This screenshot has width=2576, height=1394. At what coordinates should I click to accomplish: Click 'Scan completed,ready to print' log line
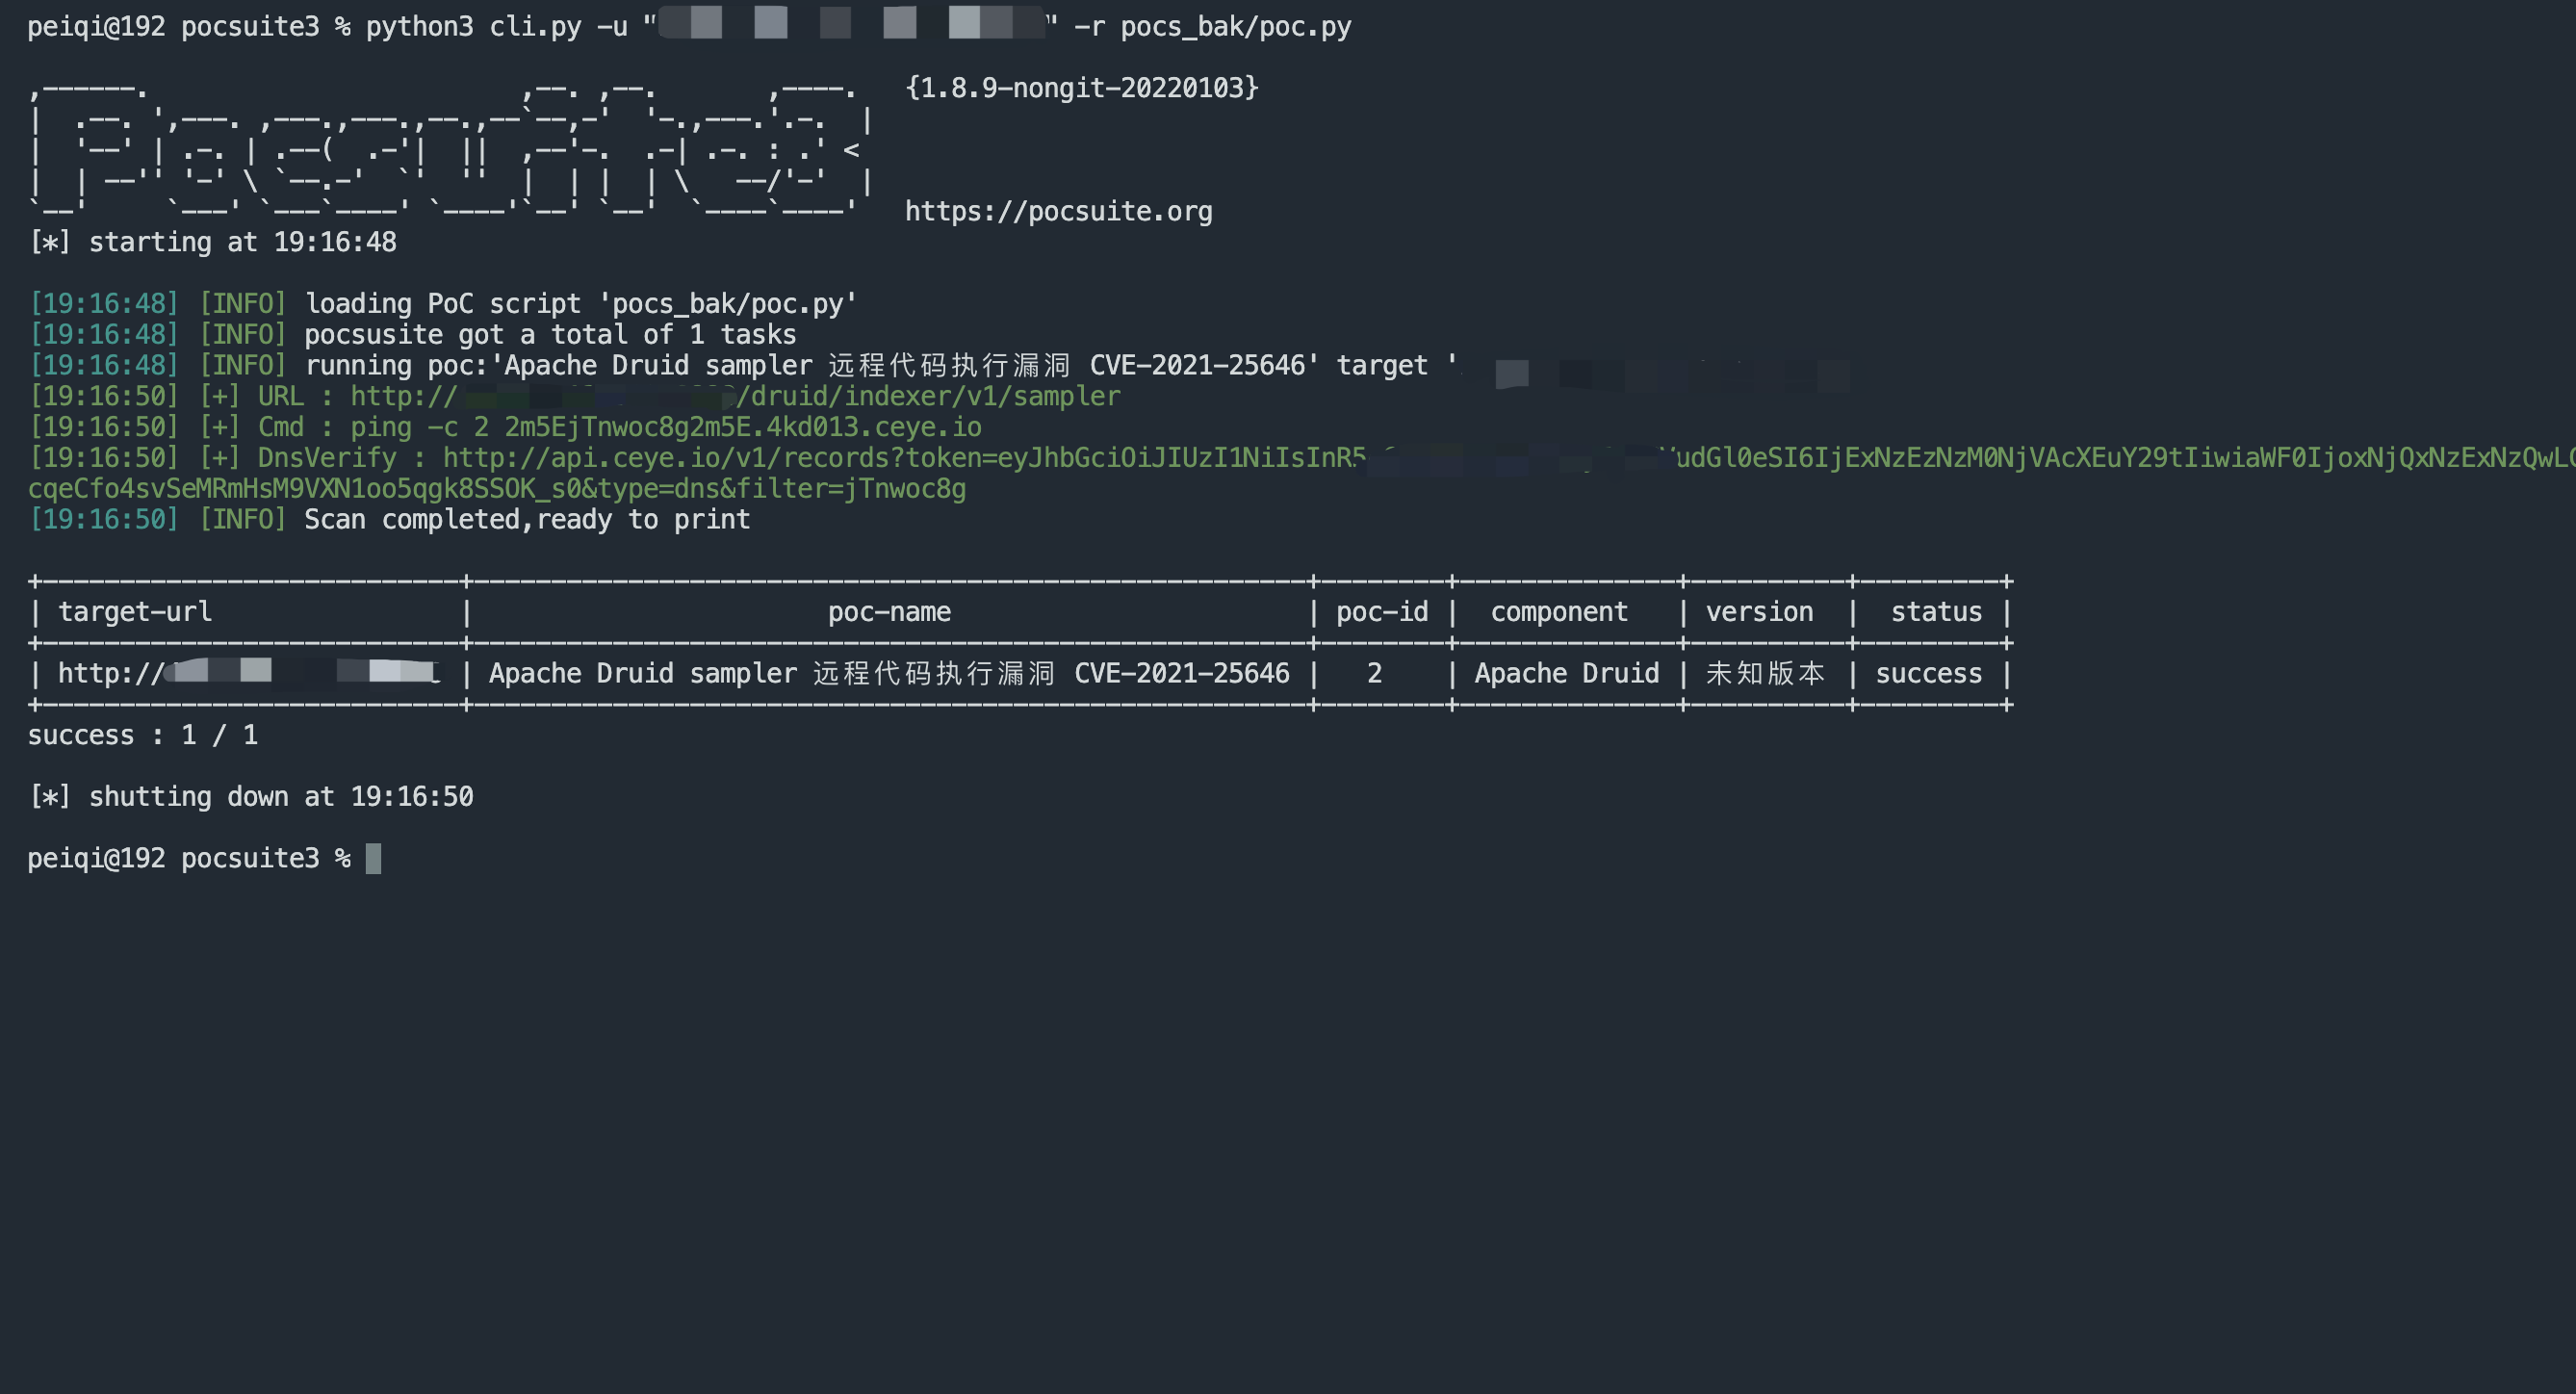pos(527,520)
